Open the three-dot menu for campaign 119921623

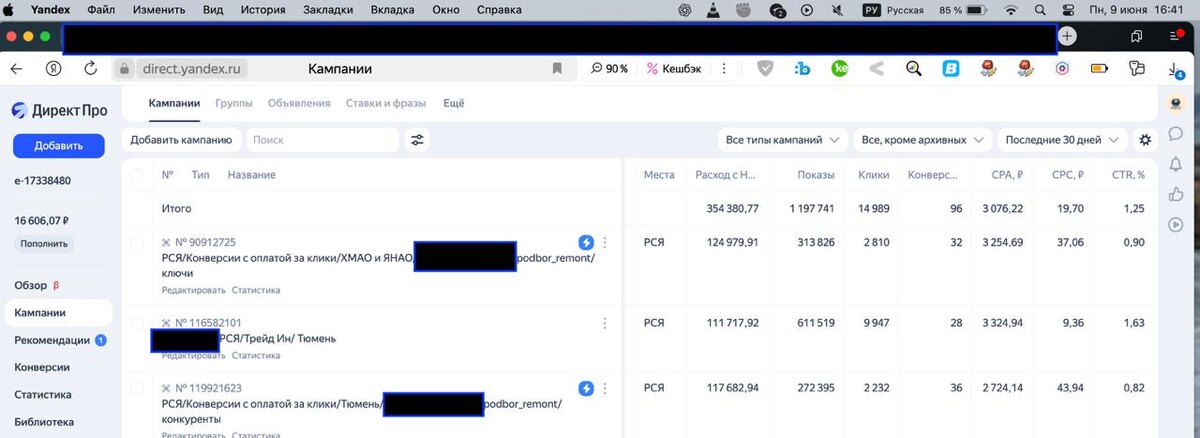pyautogui.click(x=604, y=388)
